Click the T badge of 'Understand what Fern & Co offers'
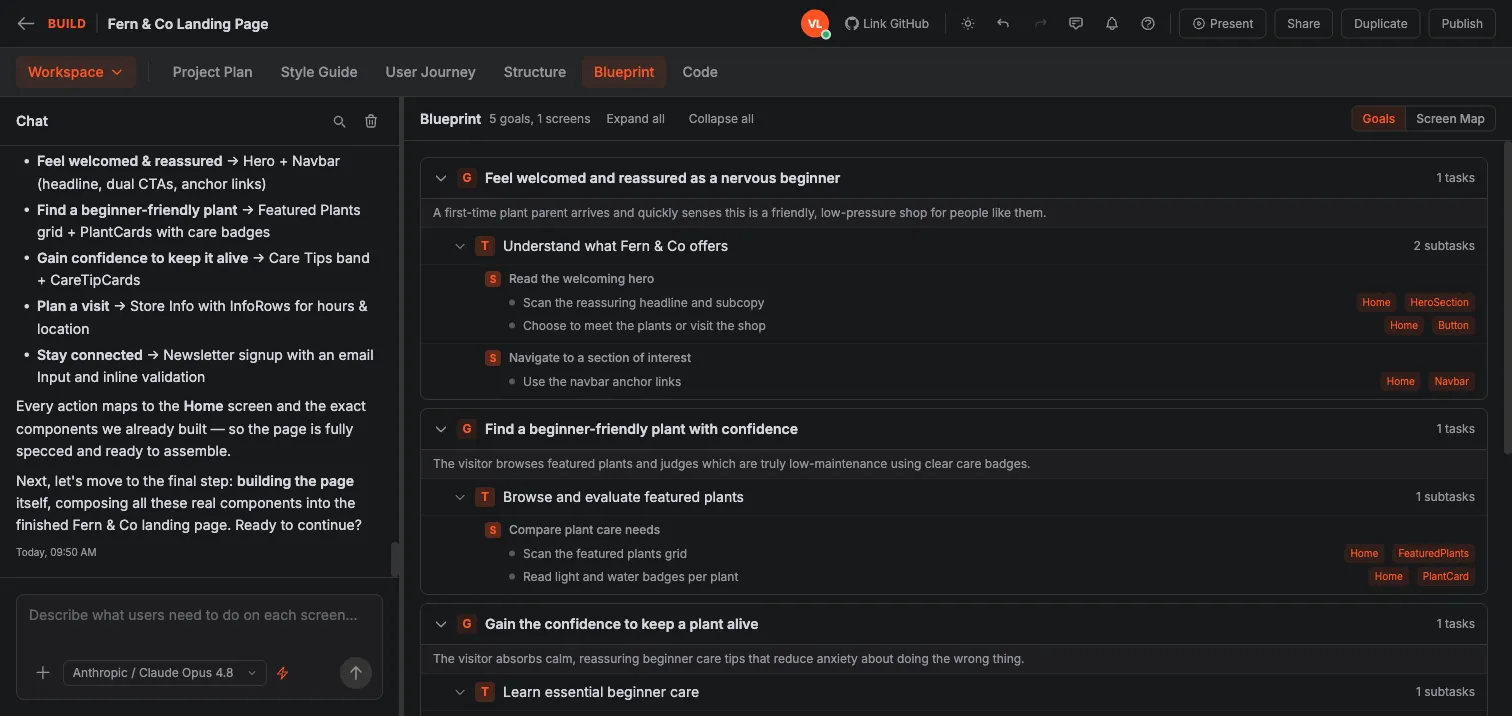Screen dimensions: 1512x716 [485, 246]
